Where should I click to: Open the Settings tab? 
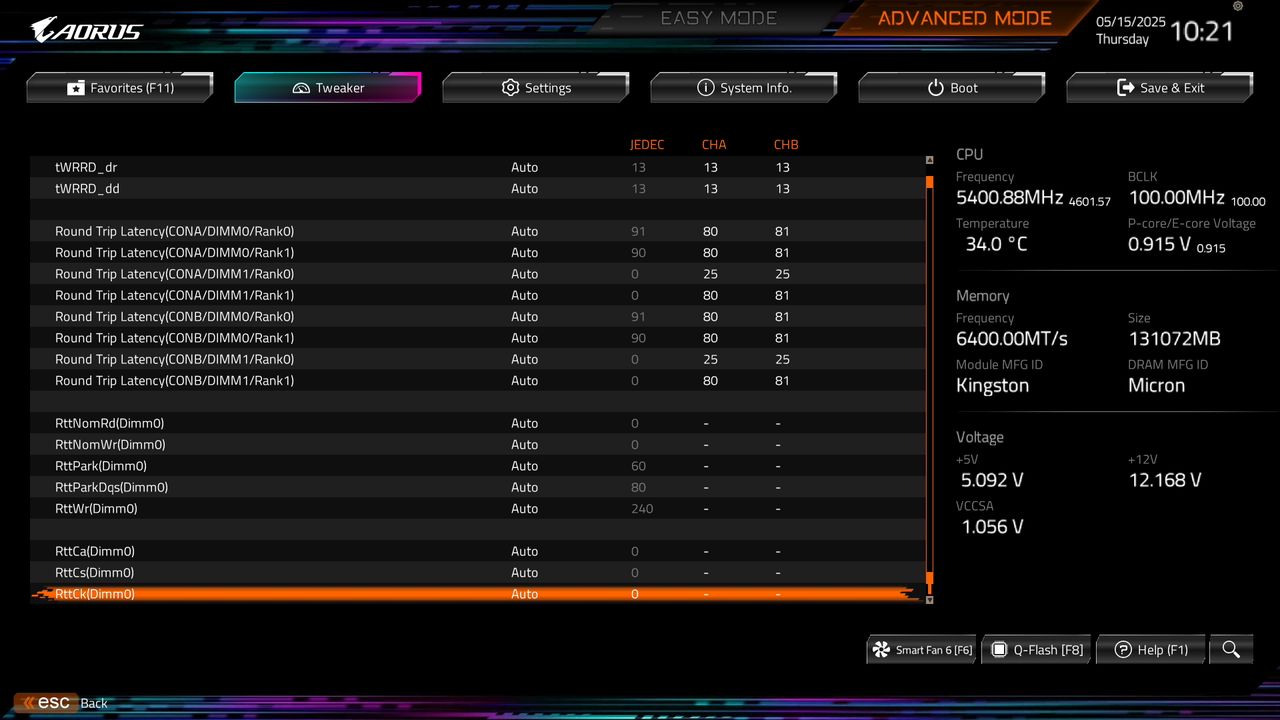pos(536,88)
